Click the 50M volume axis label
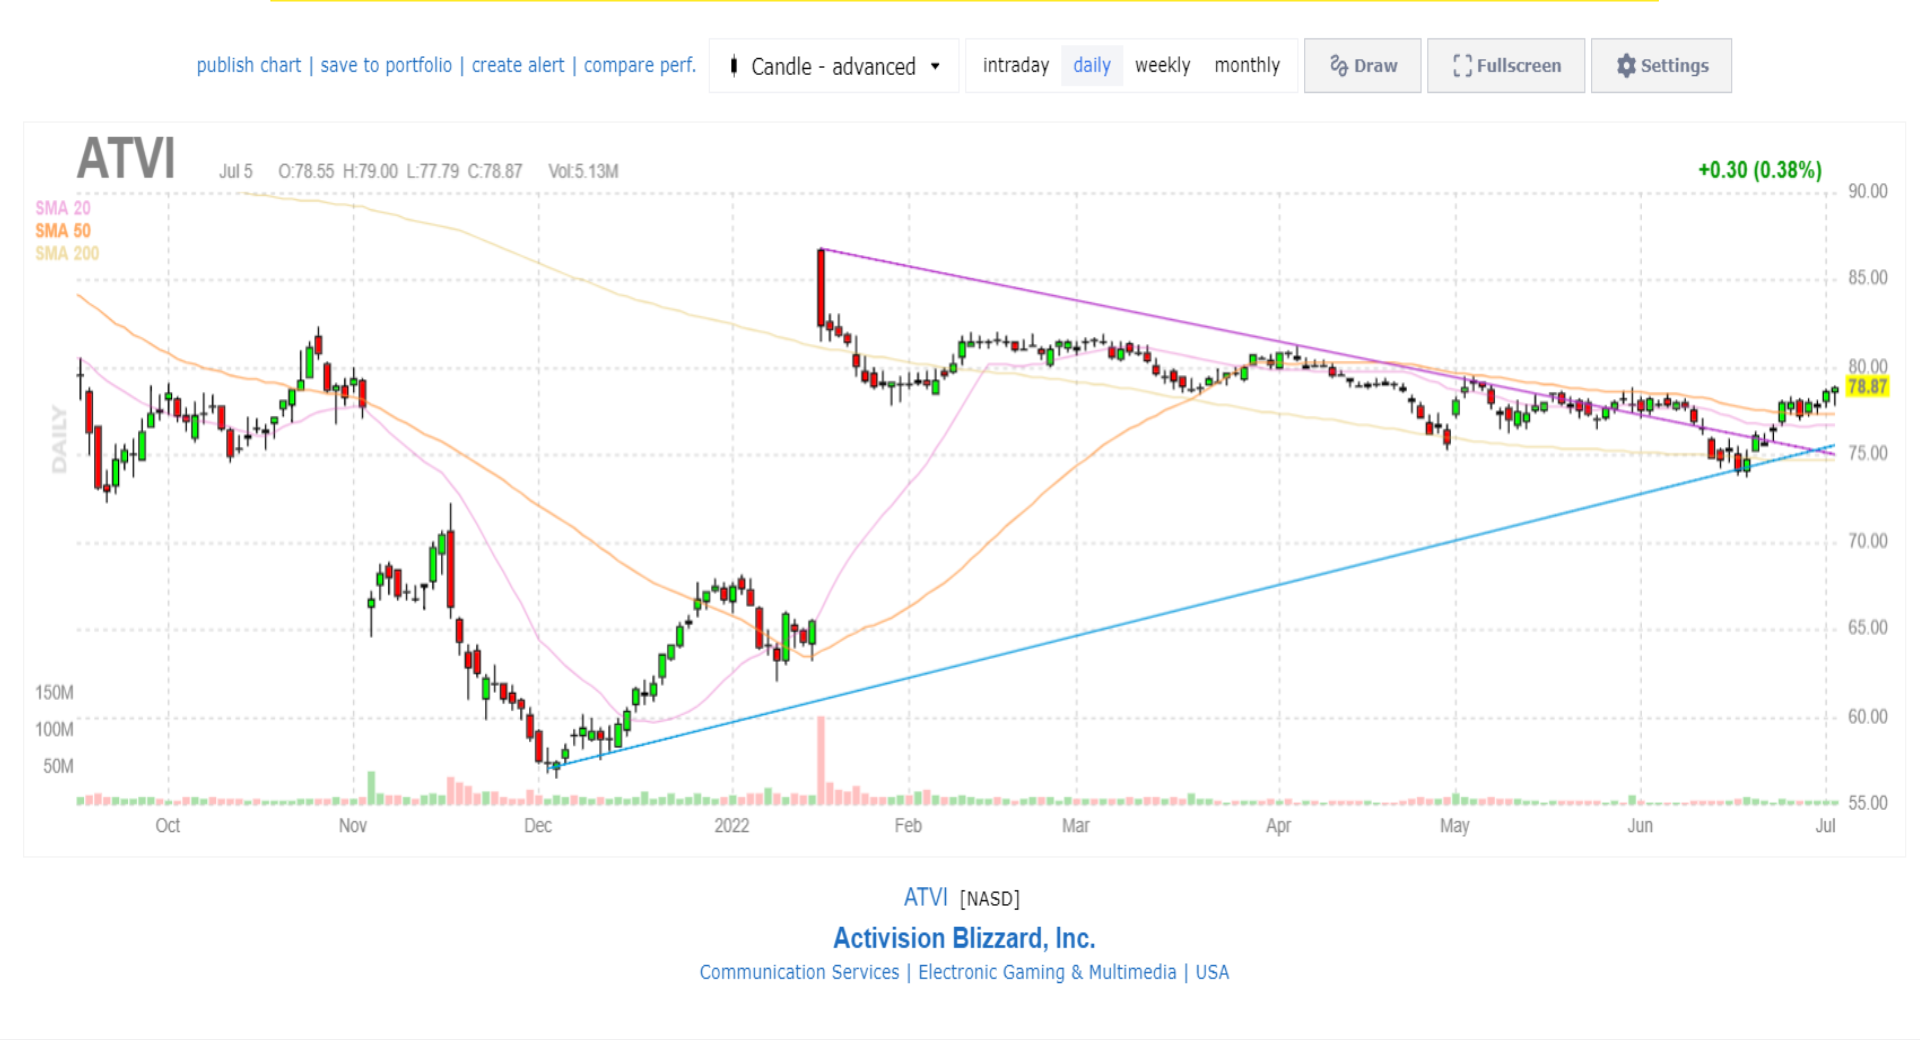The width and height of the screenshot is (1920, 1040). click(58, 767)
